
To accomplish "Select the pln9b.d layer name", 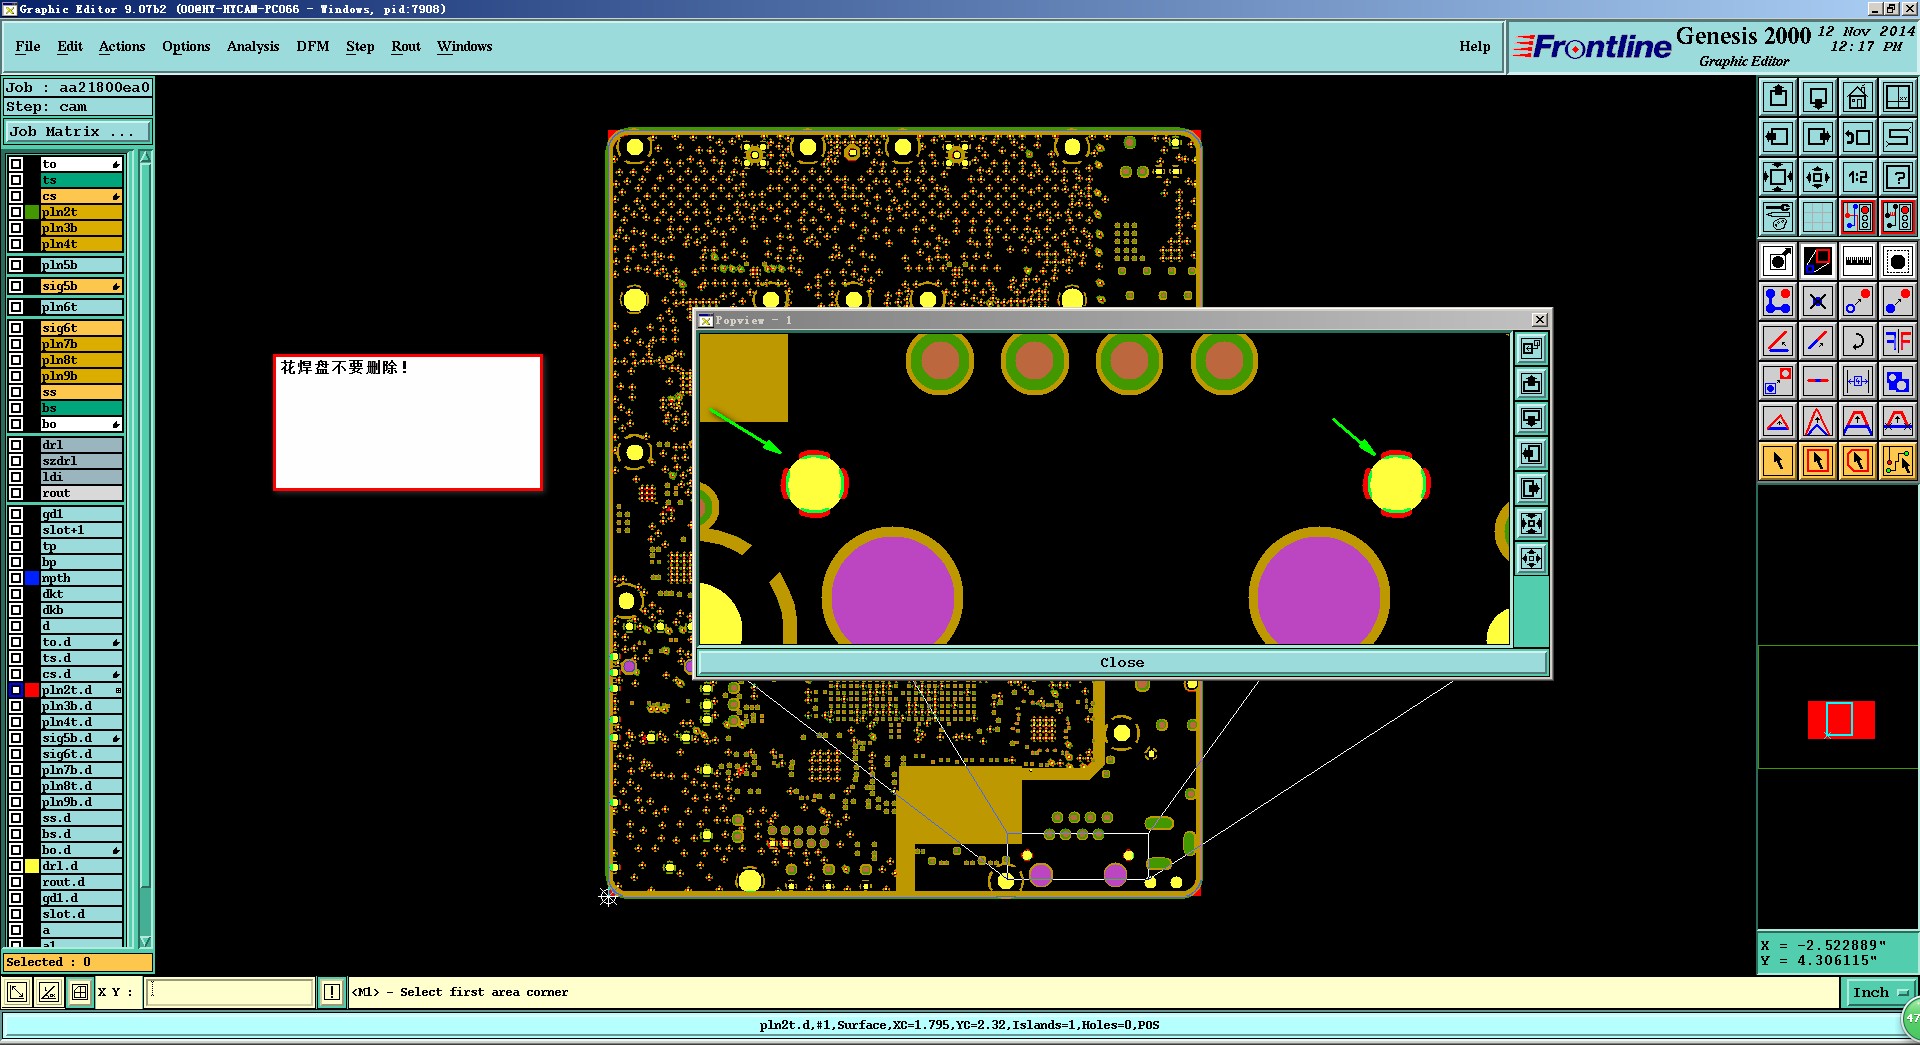I will click(81, 802).
